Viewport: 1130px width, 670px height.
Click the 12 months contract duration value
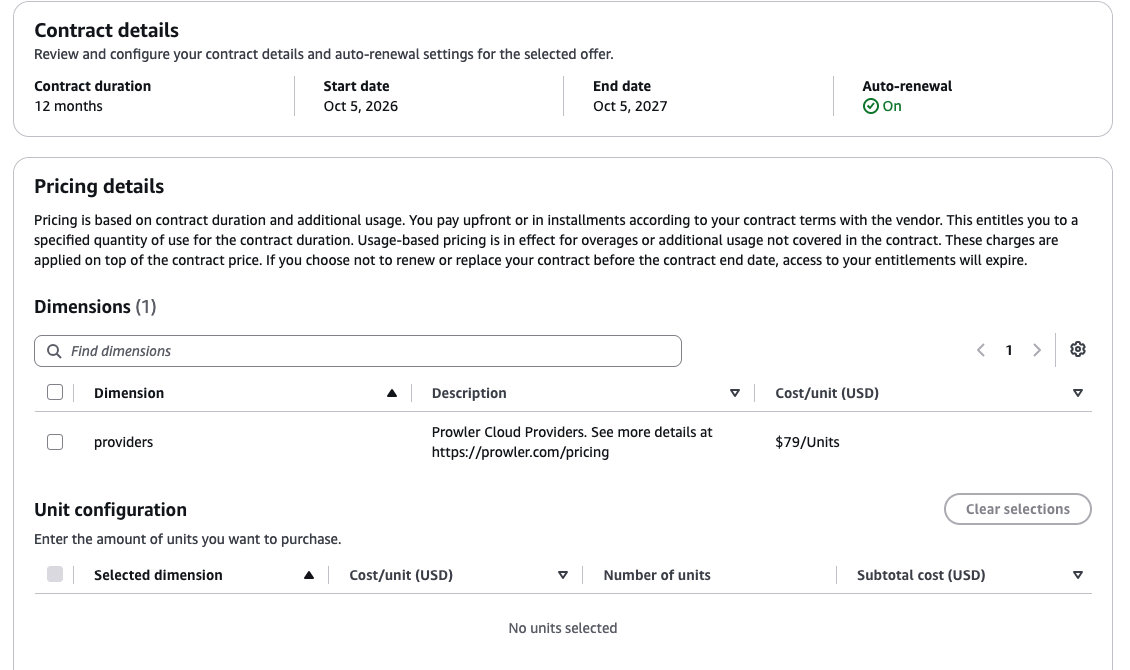click(x=68, y=106)
